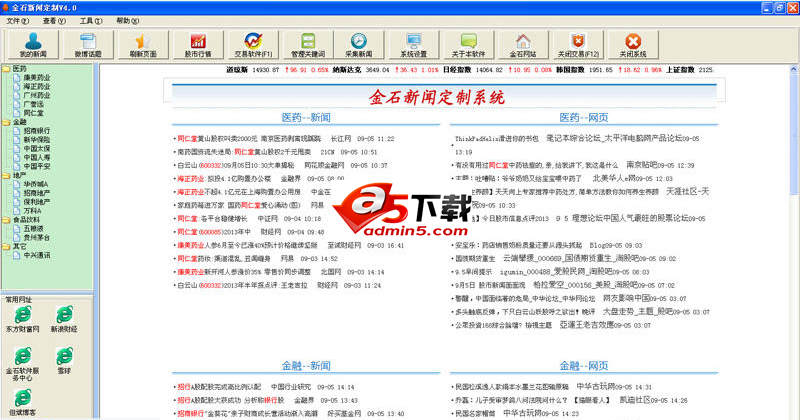Open the 工具 menu
804x420 pixels.
pyautogui.click(x=91, y=21)
